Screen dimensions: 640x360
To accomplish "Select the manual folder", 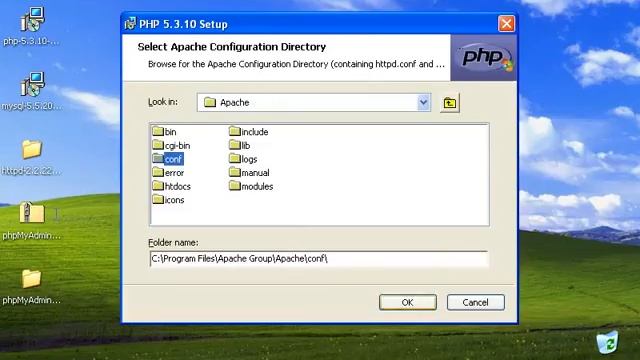I will coord(249,173).
